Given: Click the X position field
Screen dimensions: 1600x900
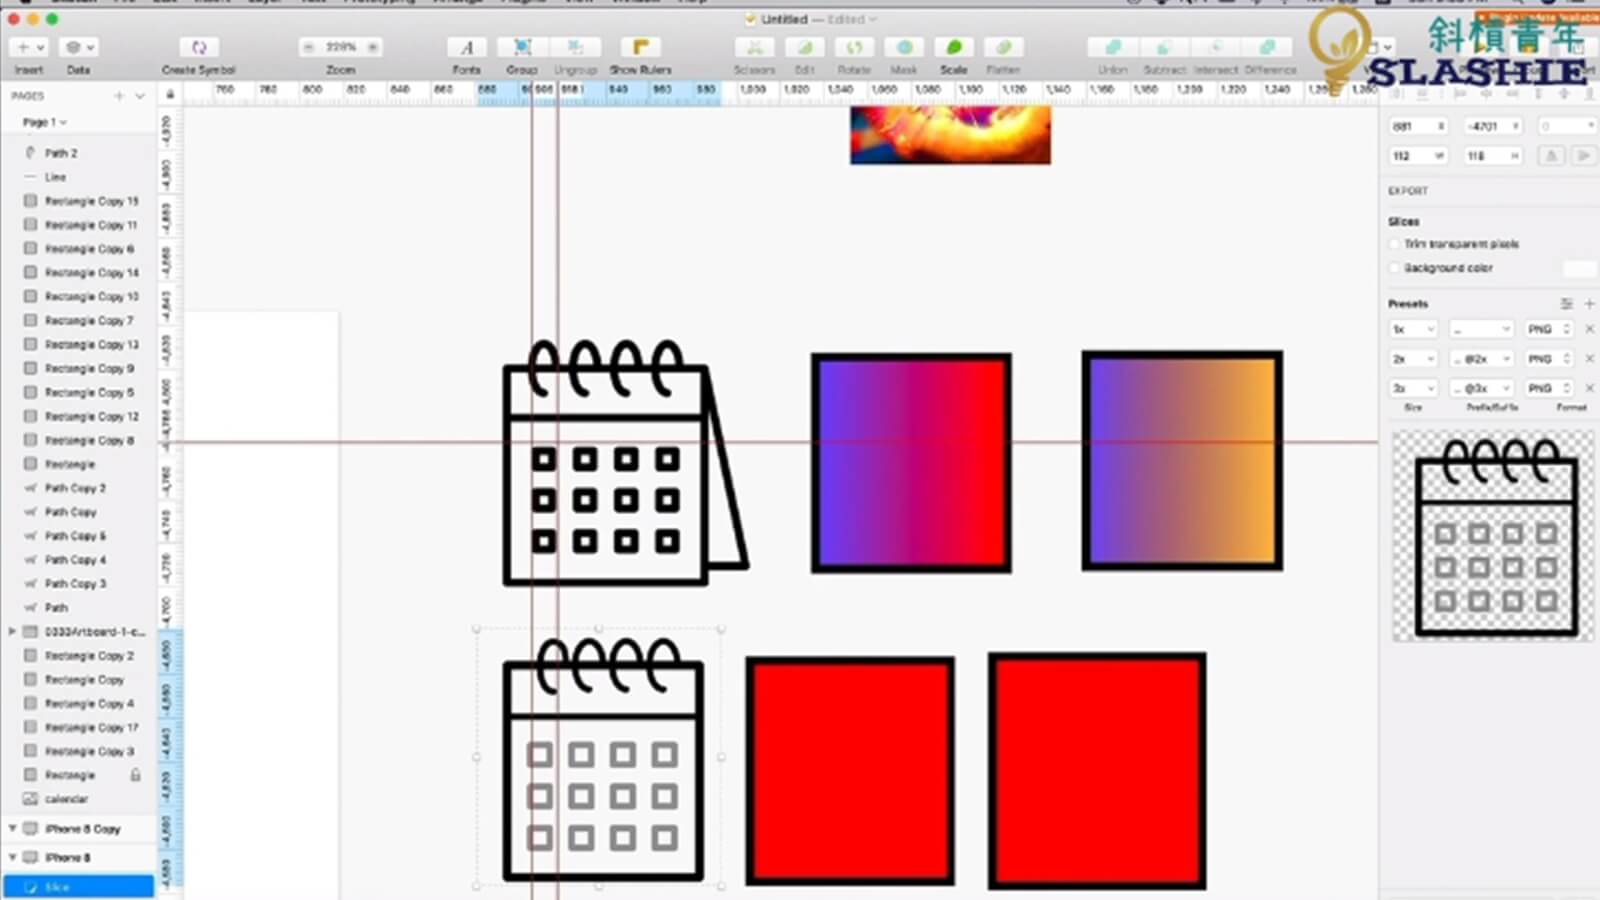Looking at the screenshot, I should [1418, 126].
